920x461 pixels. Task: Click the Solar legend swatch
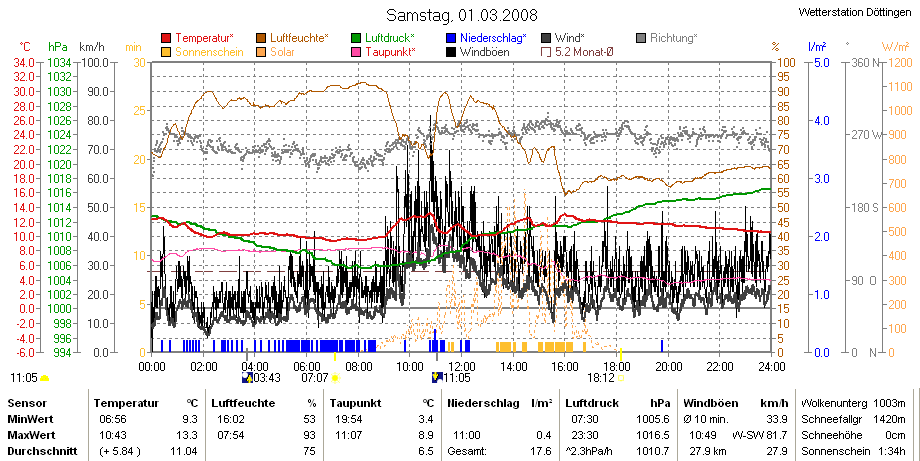(x=261, y=52)
